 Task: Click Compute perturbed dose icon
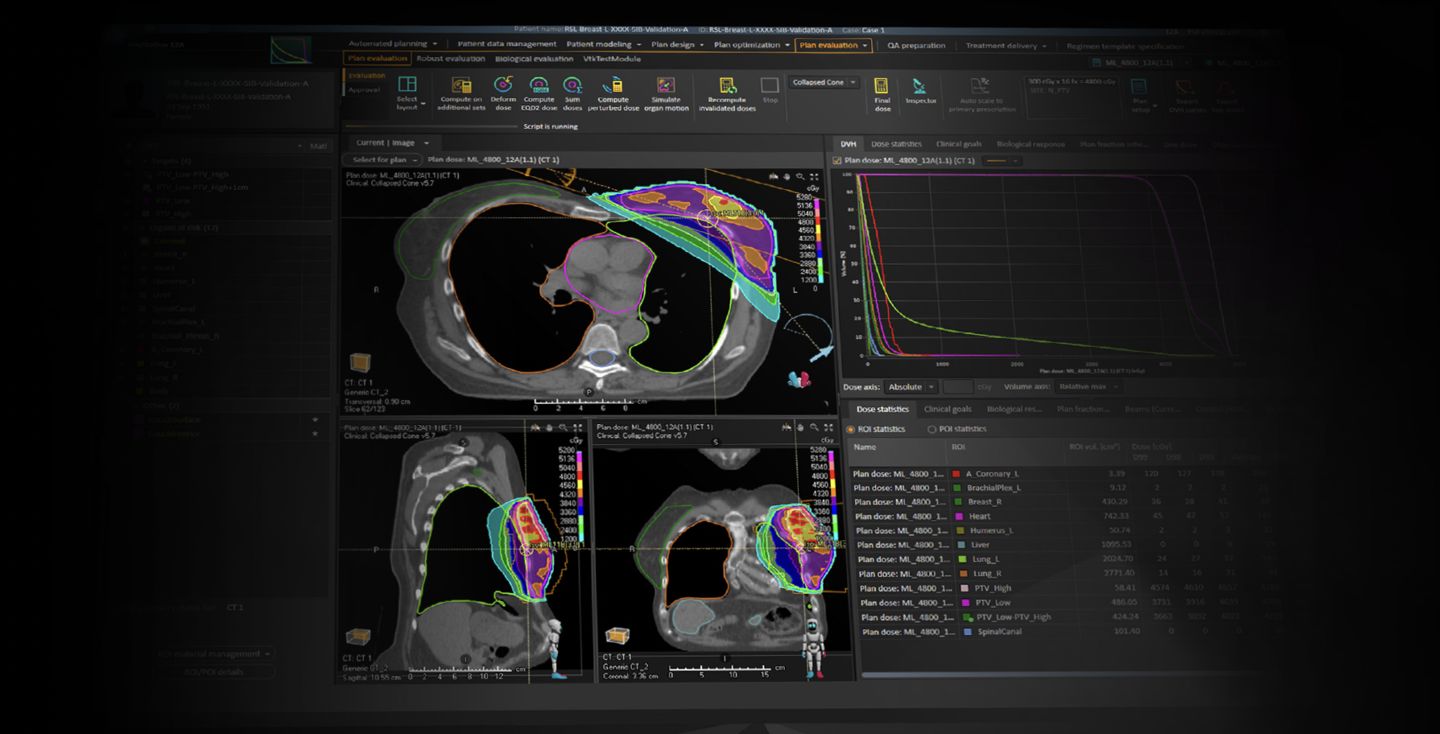(613, 86)
